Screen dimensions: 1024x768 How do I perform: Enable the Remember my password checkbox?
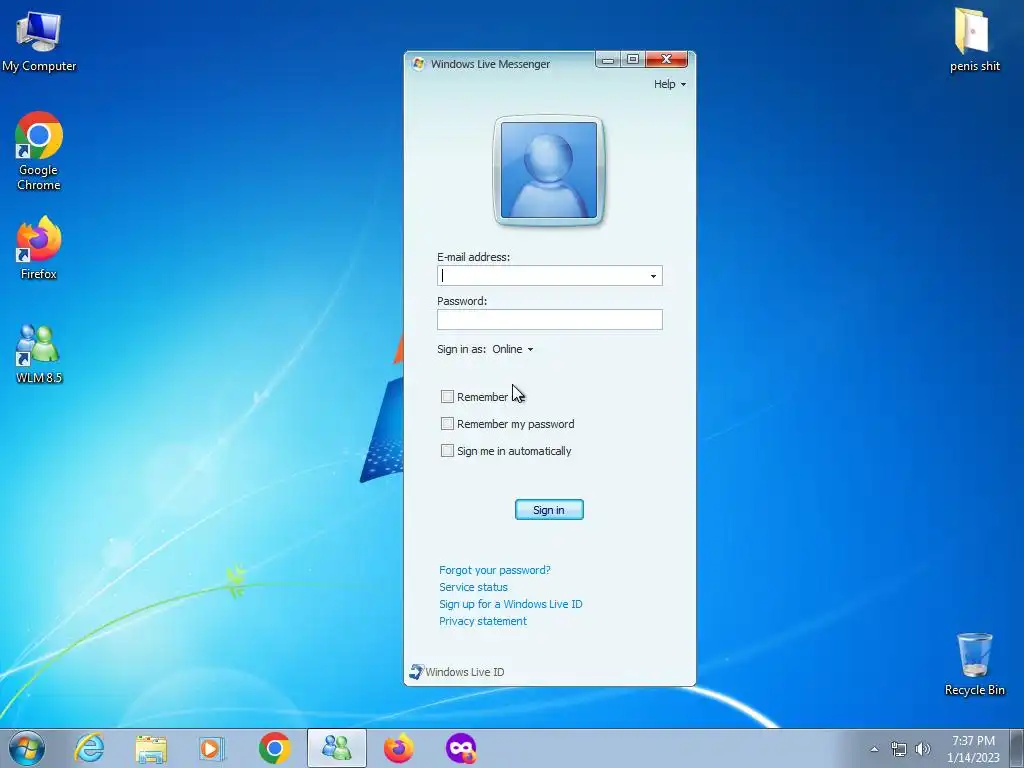coord(447,424)
